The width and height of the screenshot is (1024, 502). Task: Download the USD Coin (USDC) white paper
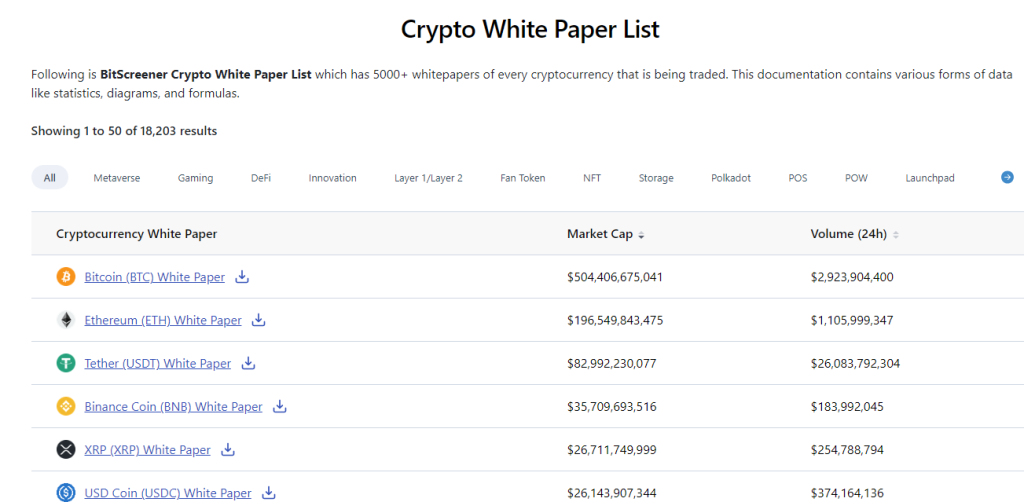[268, 493]
